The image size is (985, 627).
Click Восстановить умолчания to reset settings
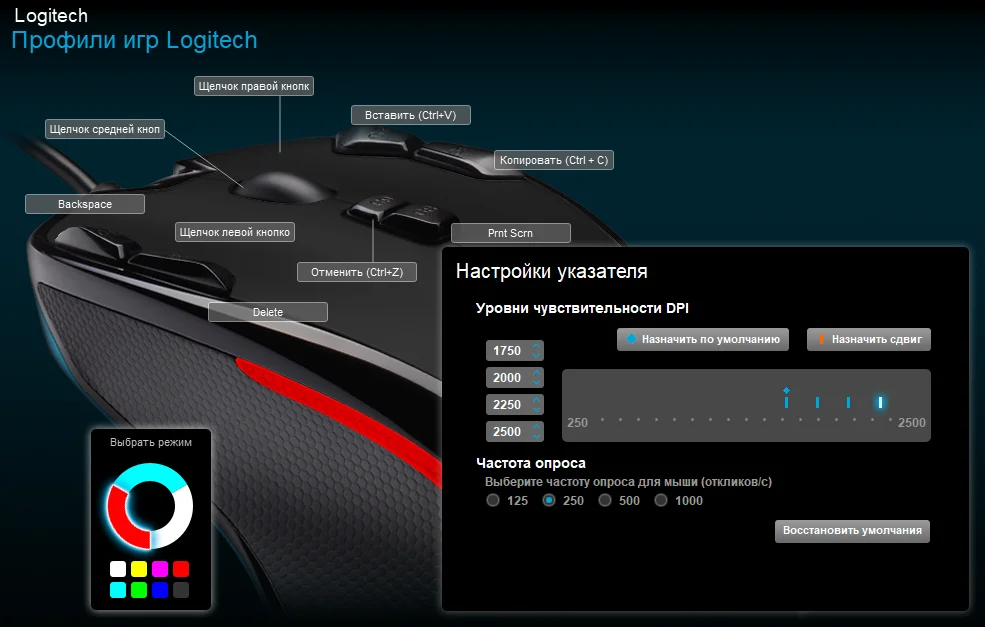pos(851,531)
